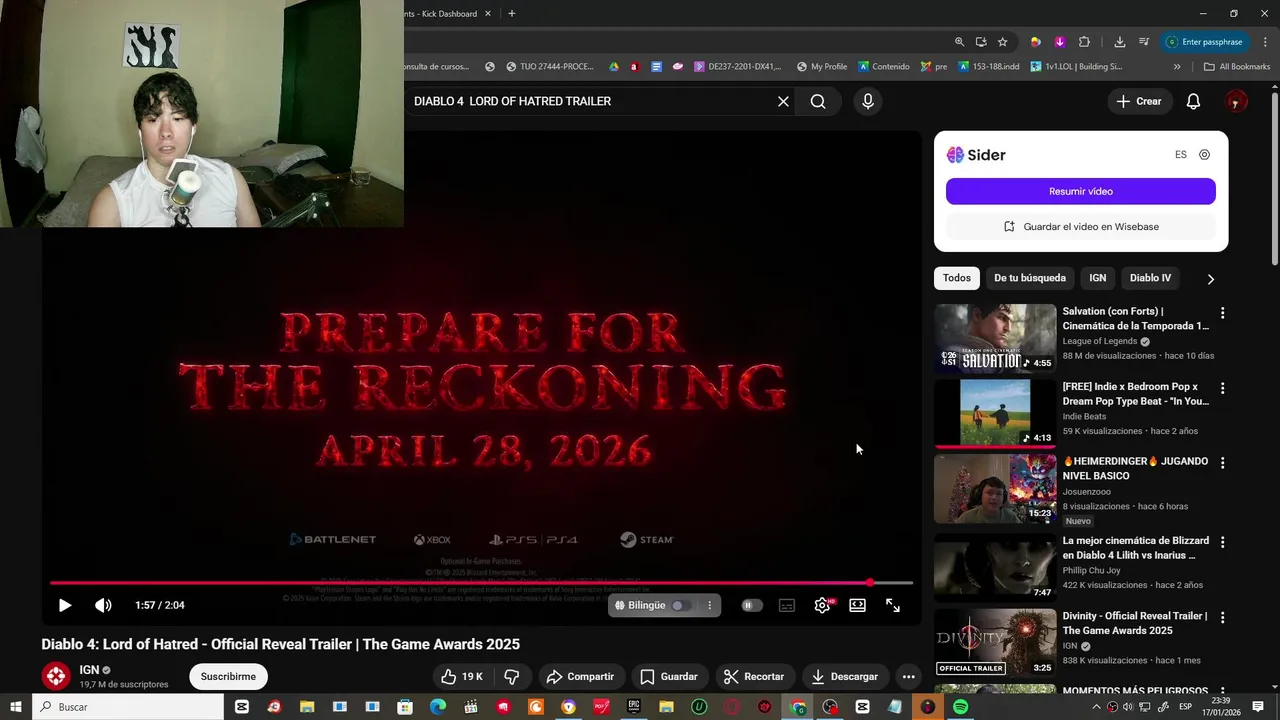Open the Contenido bookmark
This screenshot has width=1280, height=720.
883,67
